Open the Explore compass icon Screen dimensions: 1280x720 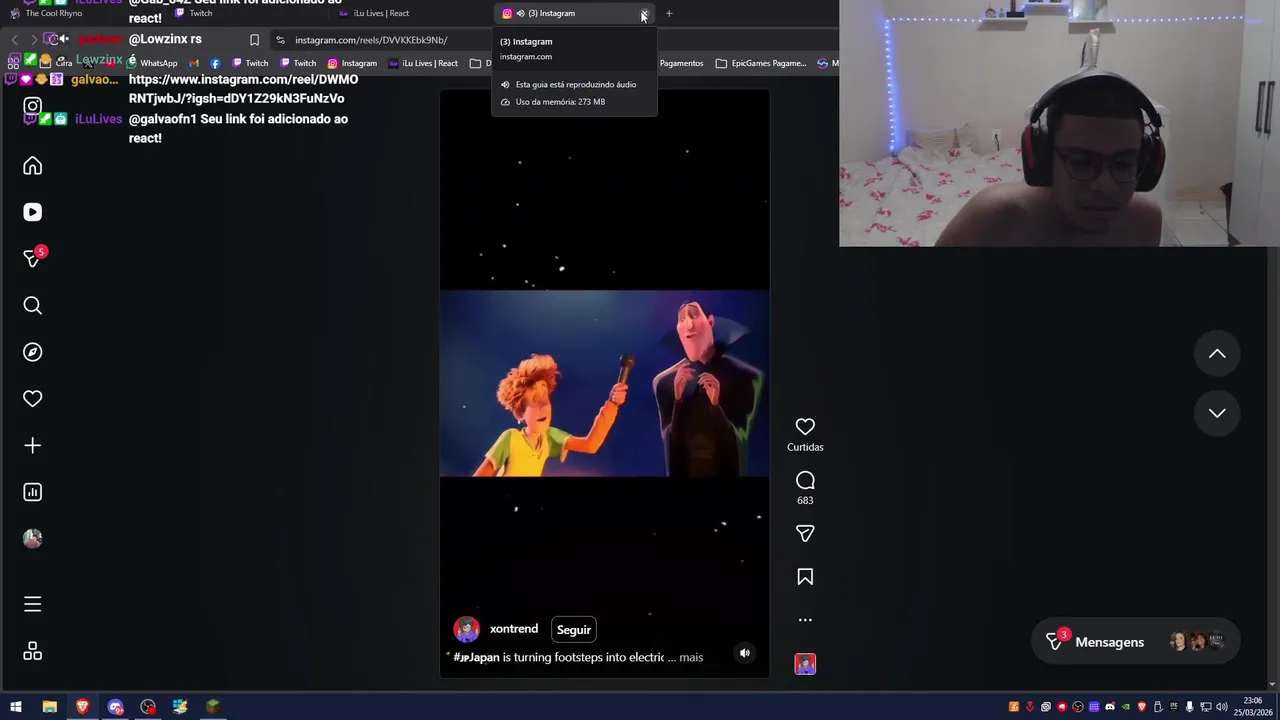[33, 352]
